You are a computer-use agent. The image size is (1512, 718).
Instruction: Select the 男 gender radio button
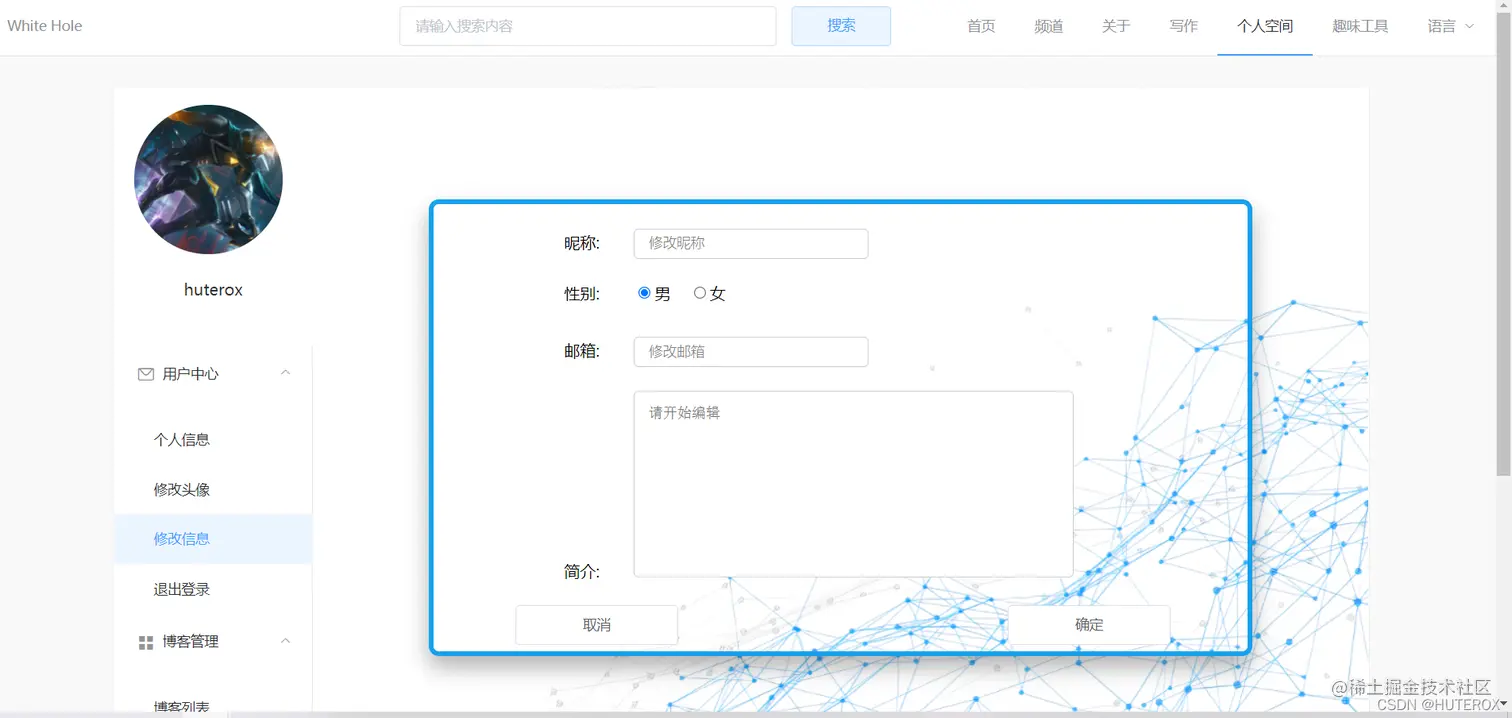[642, 292]
